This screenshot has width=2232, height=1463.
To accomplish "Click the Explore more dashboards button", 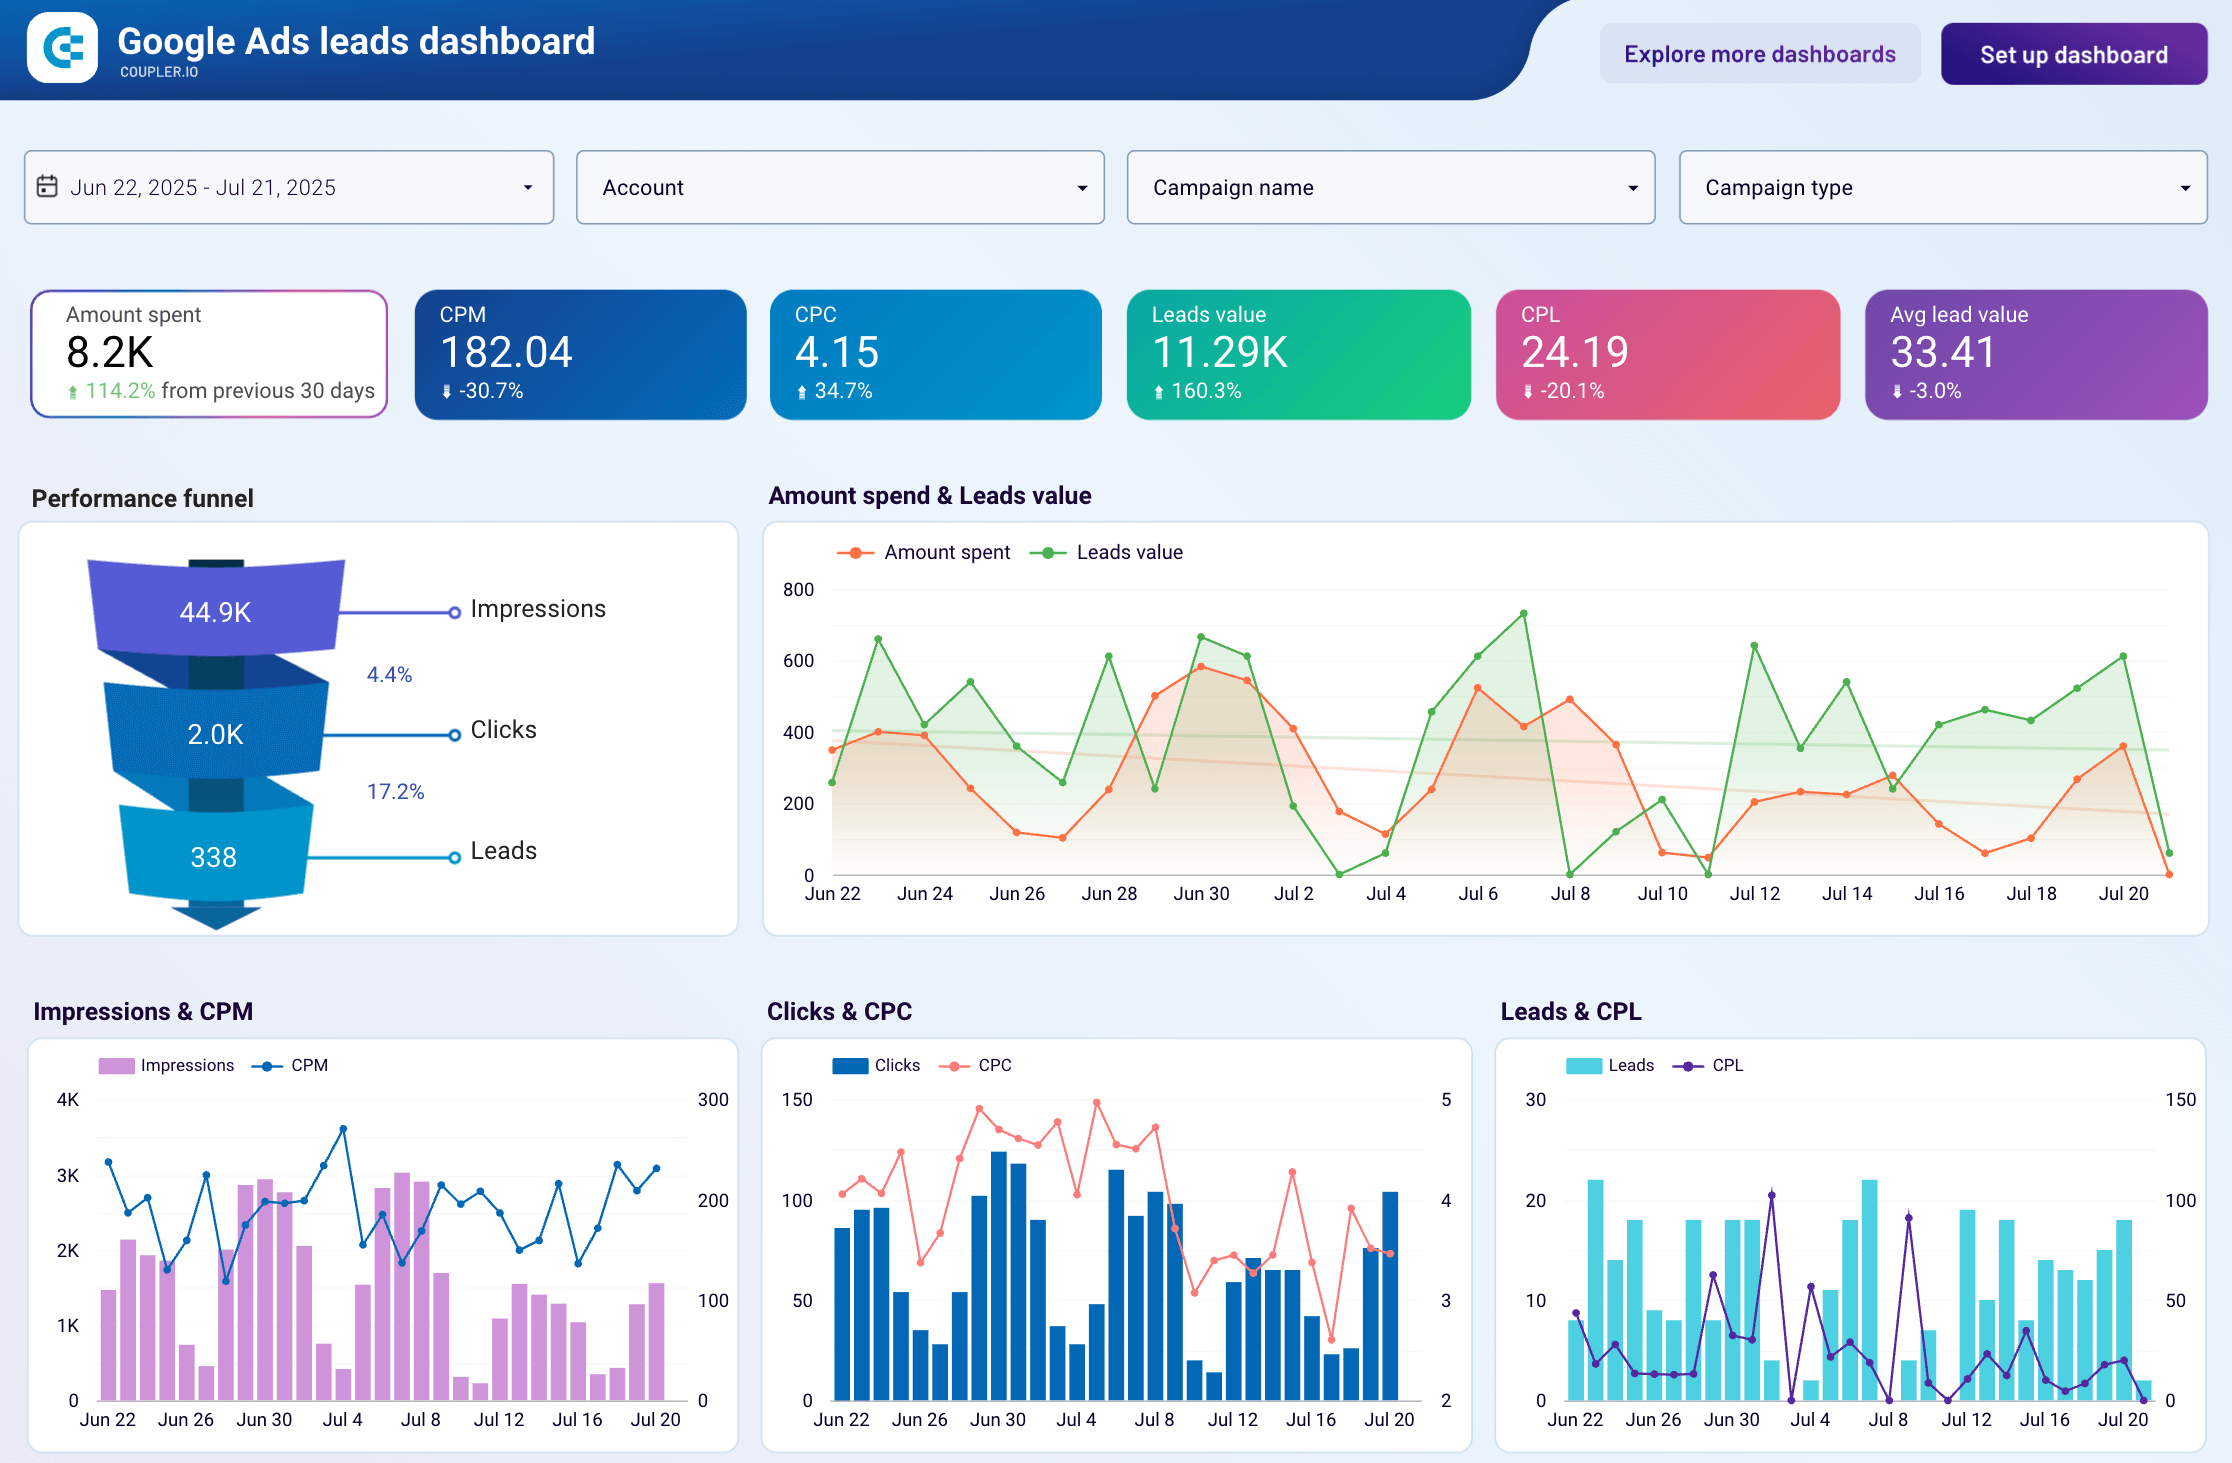I will click(1760, 53).
